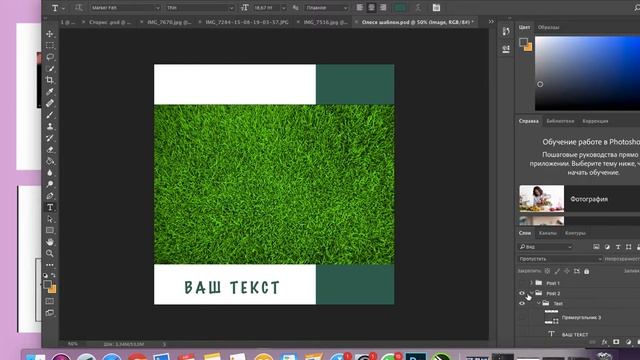The height and width of the screenshot is (360, 640).
Task: Open the font style Thin dropdown
Action: pyautogui.click(x=200, y=8)
